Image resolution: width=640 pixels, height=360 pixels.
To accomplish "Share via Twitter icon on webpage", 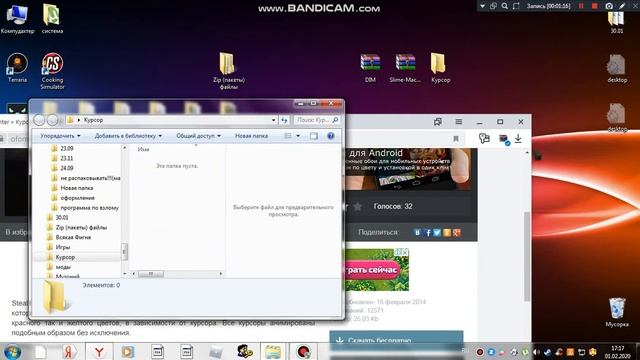I will (437, 233).
